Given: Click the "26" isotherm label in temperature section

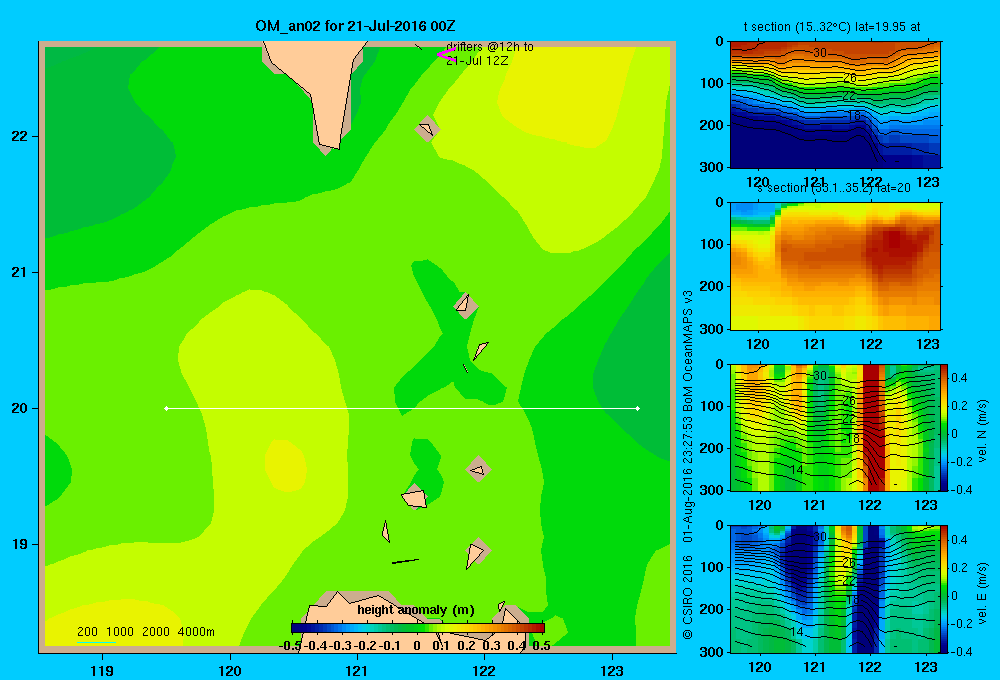Looking at the screenshot, I should [x=849, y=78].
